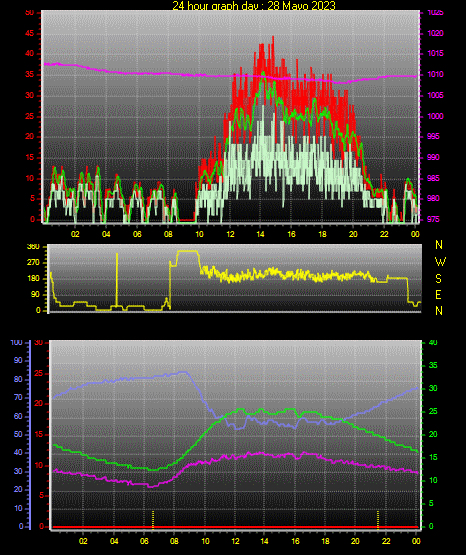The image size is (466, 555).
Task: Click the S compass letter beside the direction graph
Action: 438,279
